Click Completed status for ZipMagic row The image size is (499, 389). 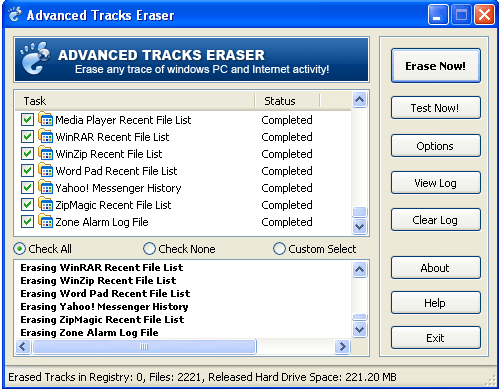pos(287,205)
